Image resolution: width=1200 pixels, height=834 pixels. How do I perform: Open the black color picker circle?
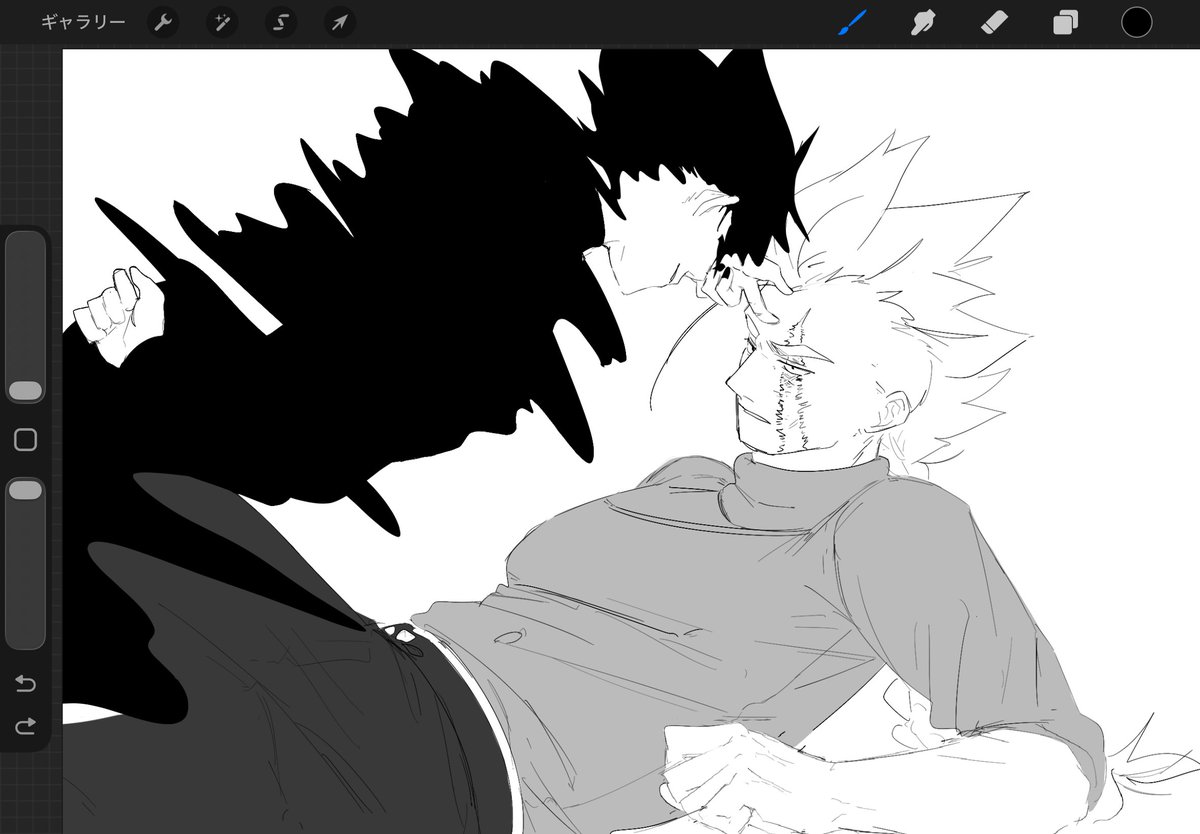pos(1137,22)
